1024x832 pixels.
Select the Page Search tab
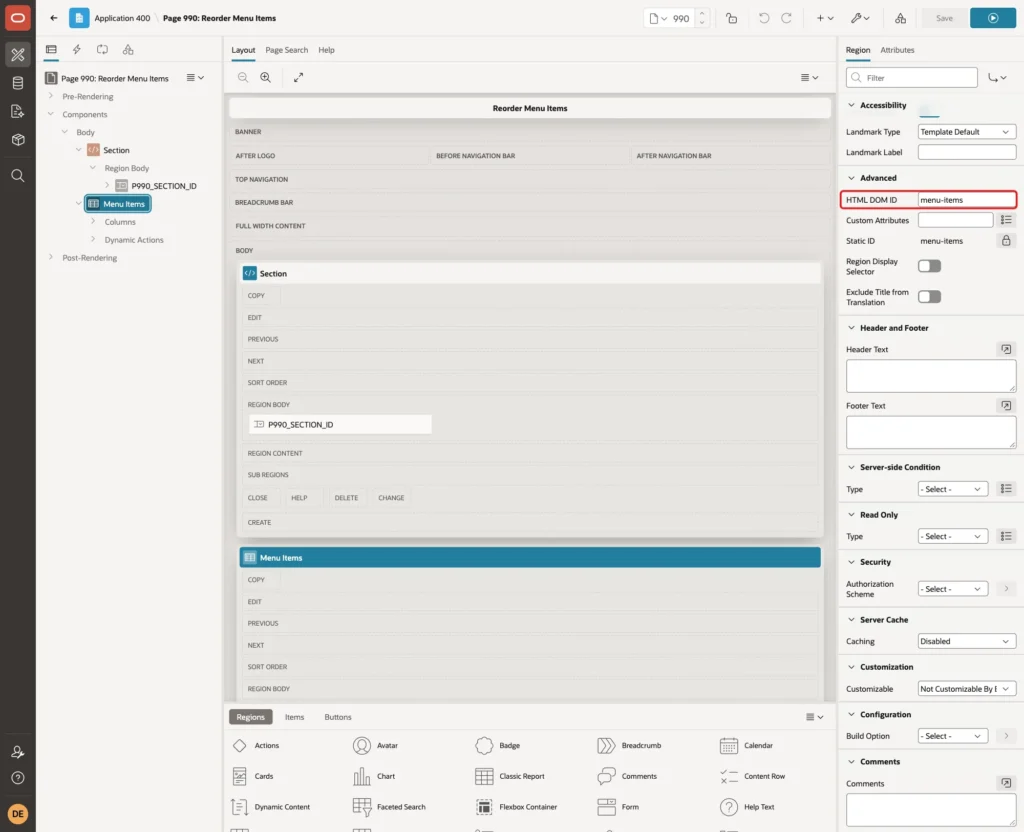(x=286, y=50)
